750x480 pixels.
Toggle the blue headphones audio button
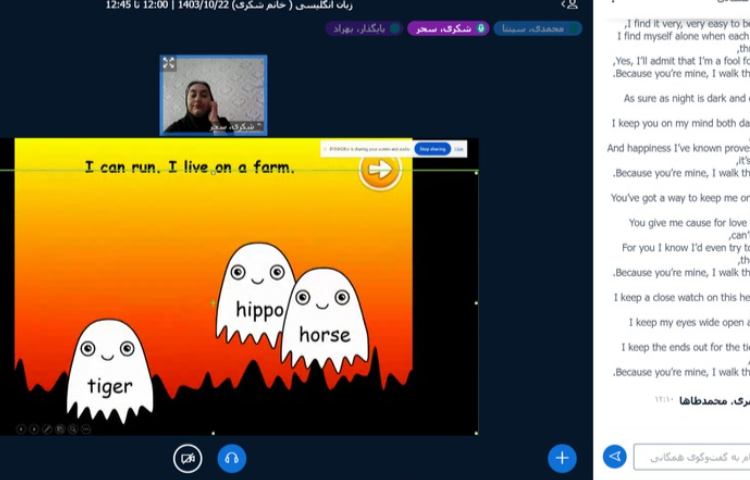pos(232,458)
